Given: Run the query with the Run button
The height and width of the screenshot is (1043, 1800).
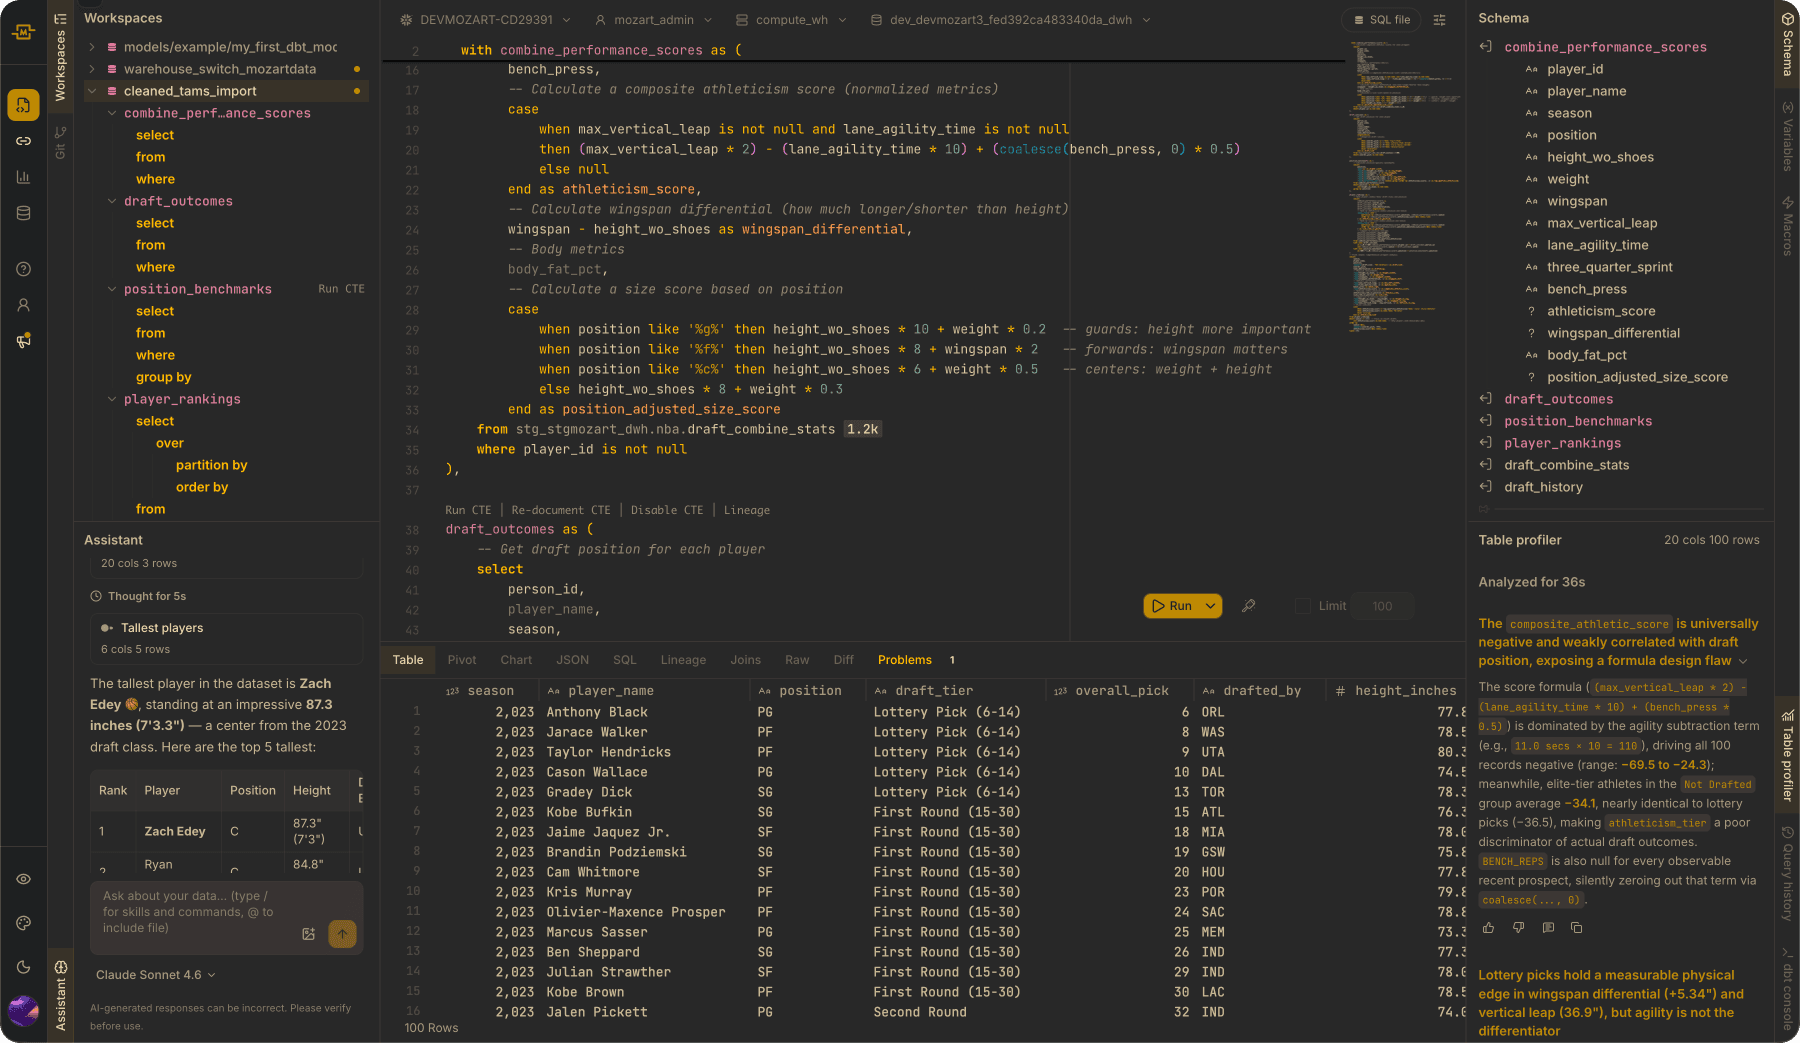Looking at the screenshot, I should (x=1172, y=606).
